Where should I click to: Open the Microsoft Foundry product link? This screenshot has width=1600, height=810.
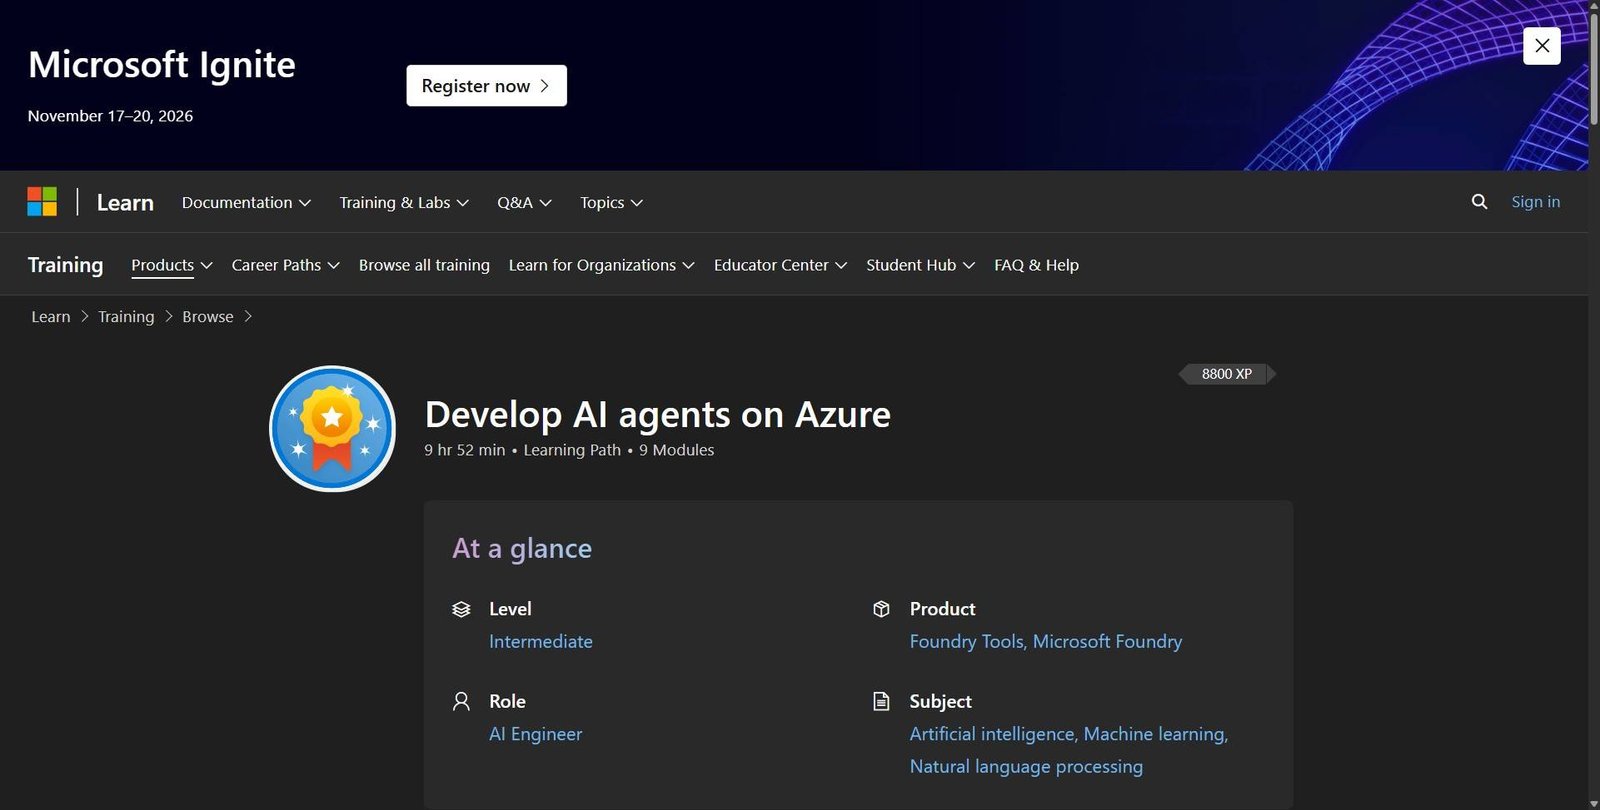coord(1107,641)
